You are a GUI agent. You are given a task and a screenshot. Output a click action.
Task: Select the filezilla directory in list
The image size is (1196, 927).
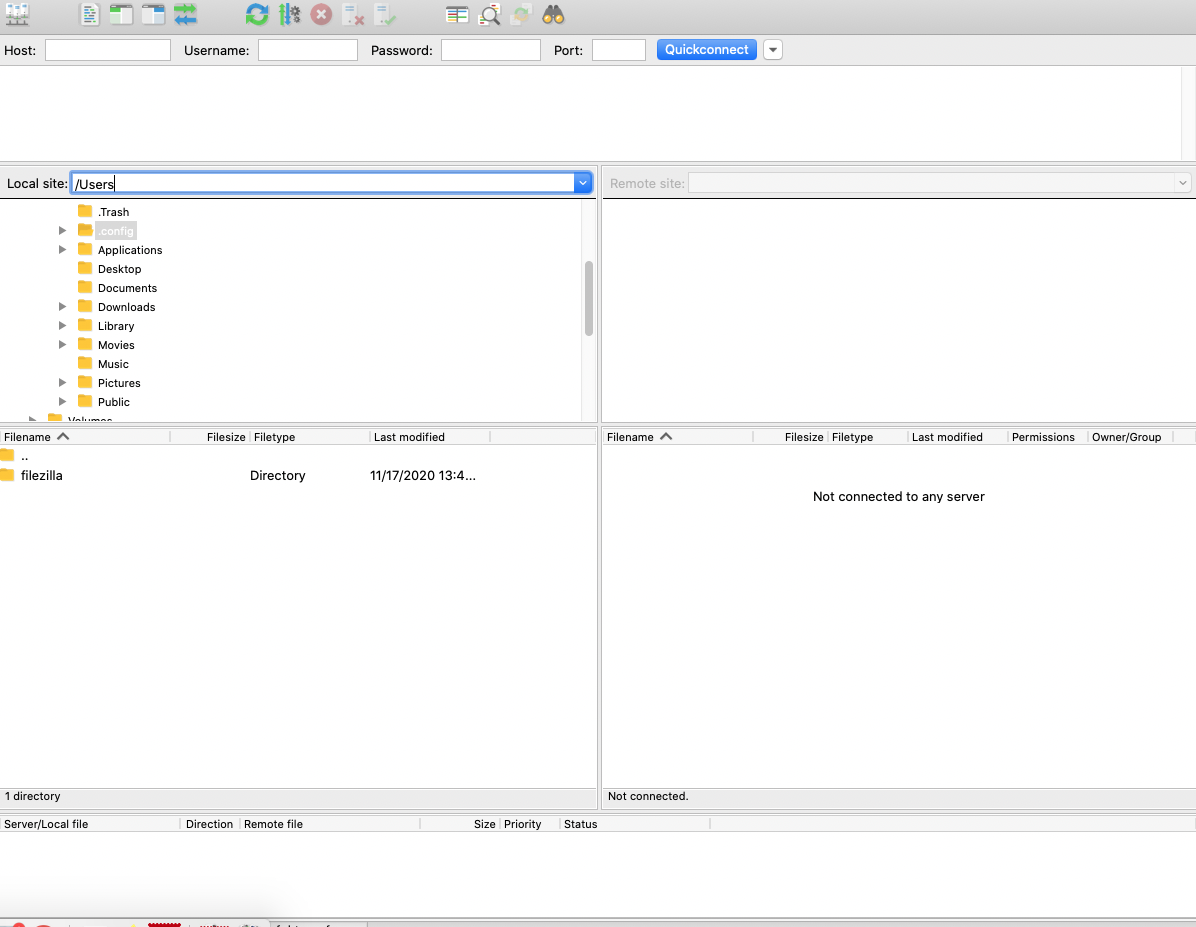42,476
